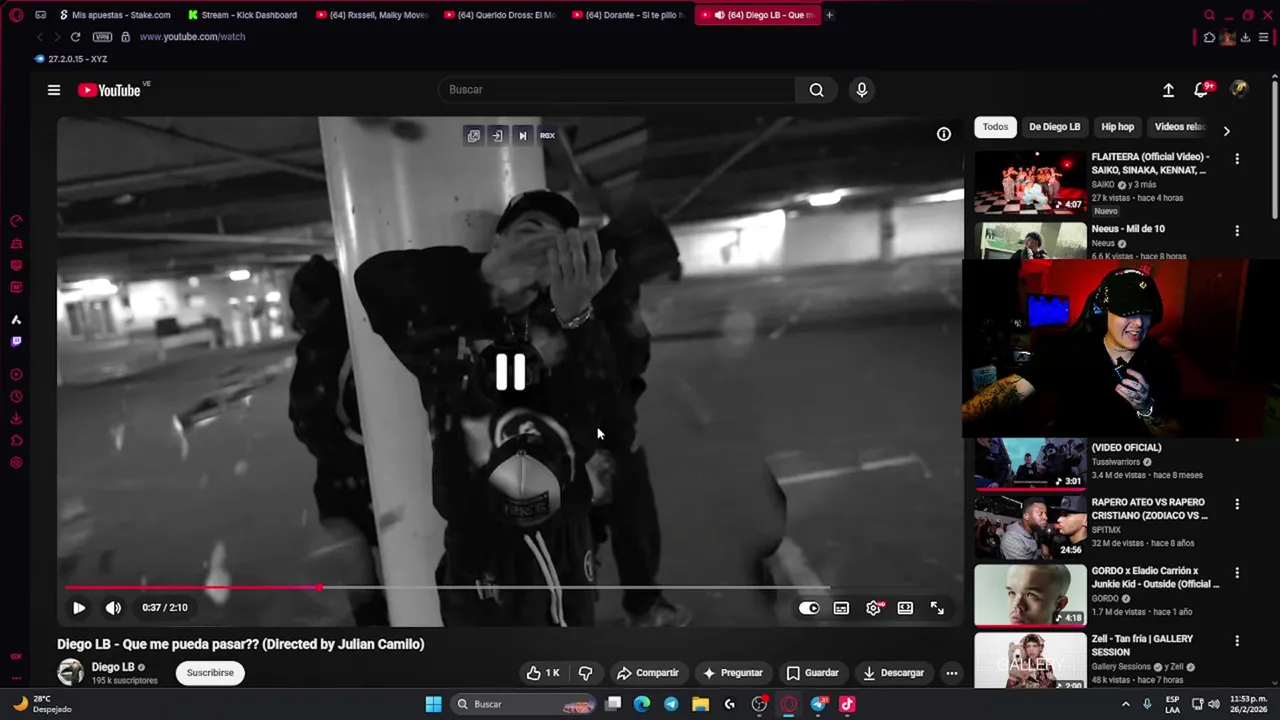Open YouTube notifications bell
This screenshot has width=1280, height=720.
[x=1202, y=90]
